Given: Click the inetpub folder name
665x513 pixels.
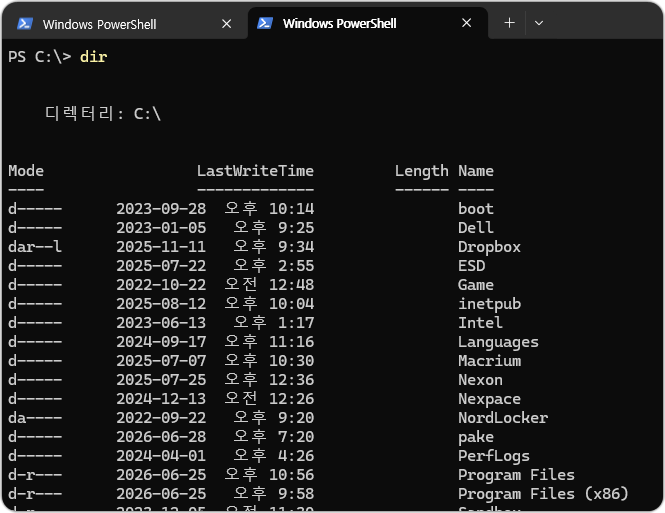Looking at the screenshot, I should [489, 304].
